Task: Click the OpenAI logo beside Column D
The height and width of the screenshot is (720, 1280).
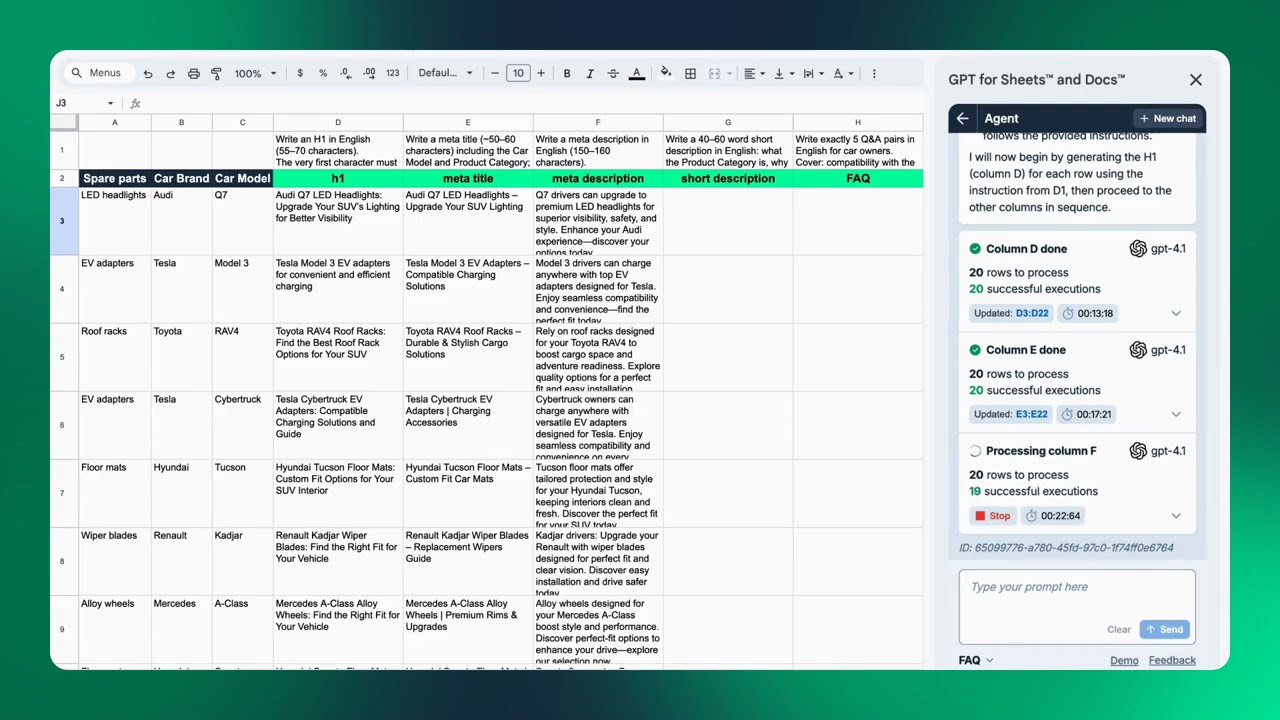Action: point(1138,249)
